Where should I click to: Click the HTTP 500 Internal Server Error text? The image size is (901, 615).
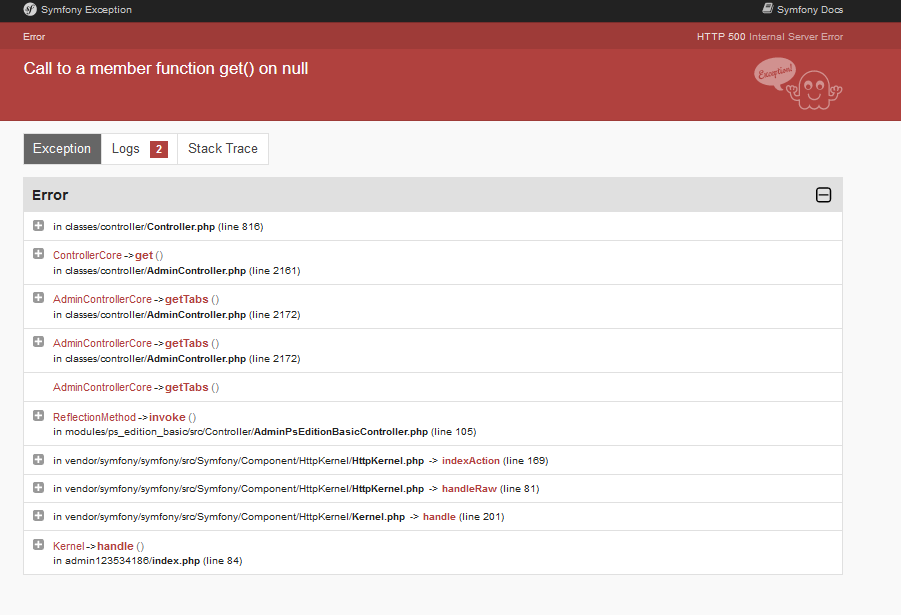click(769, 37)
